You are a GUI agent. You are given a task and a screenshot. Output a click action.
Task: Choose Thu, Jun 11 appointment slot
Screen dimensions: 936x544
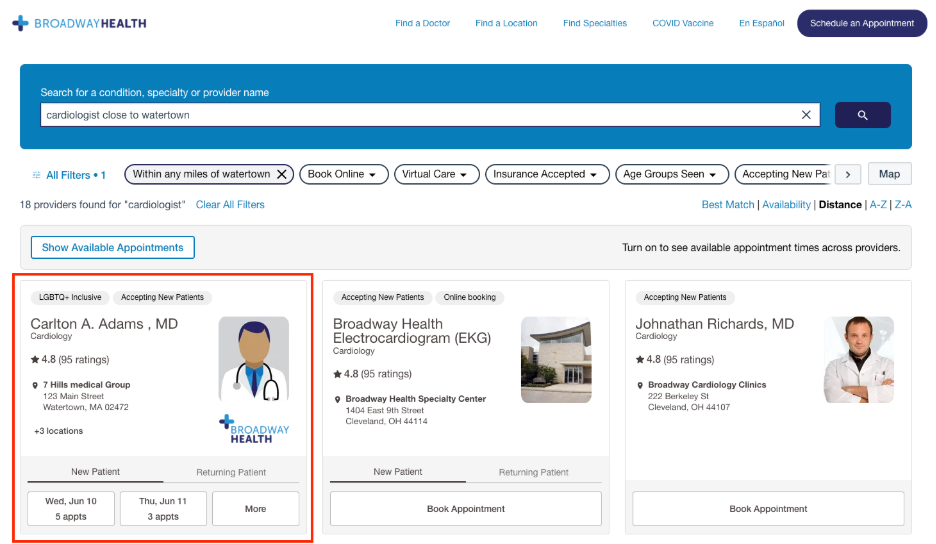tap(163, 509)
